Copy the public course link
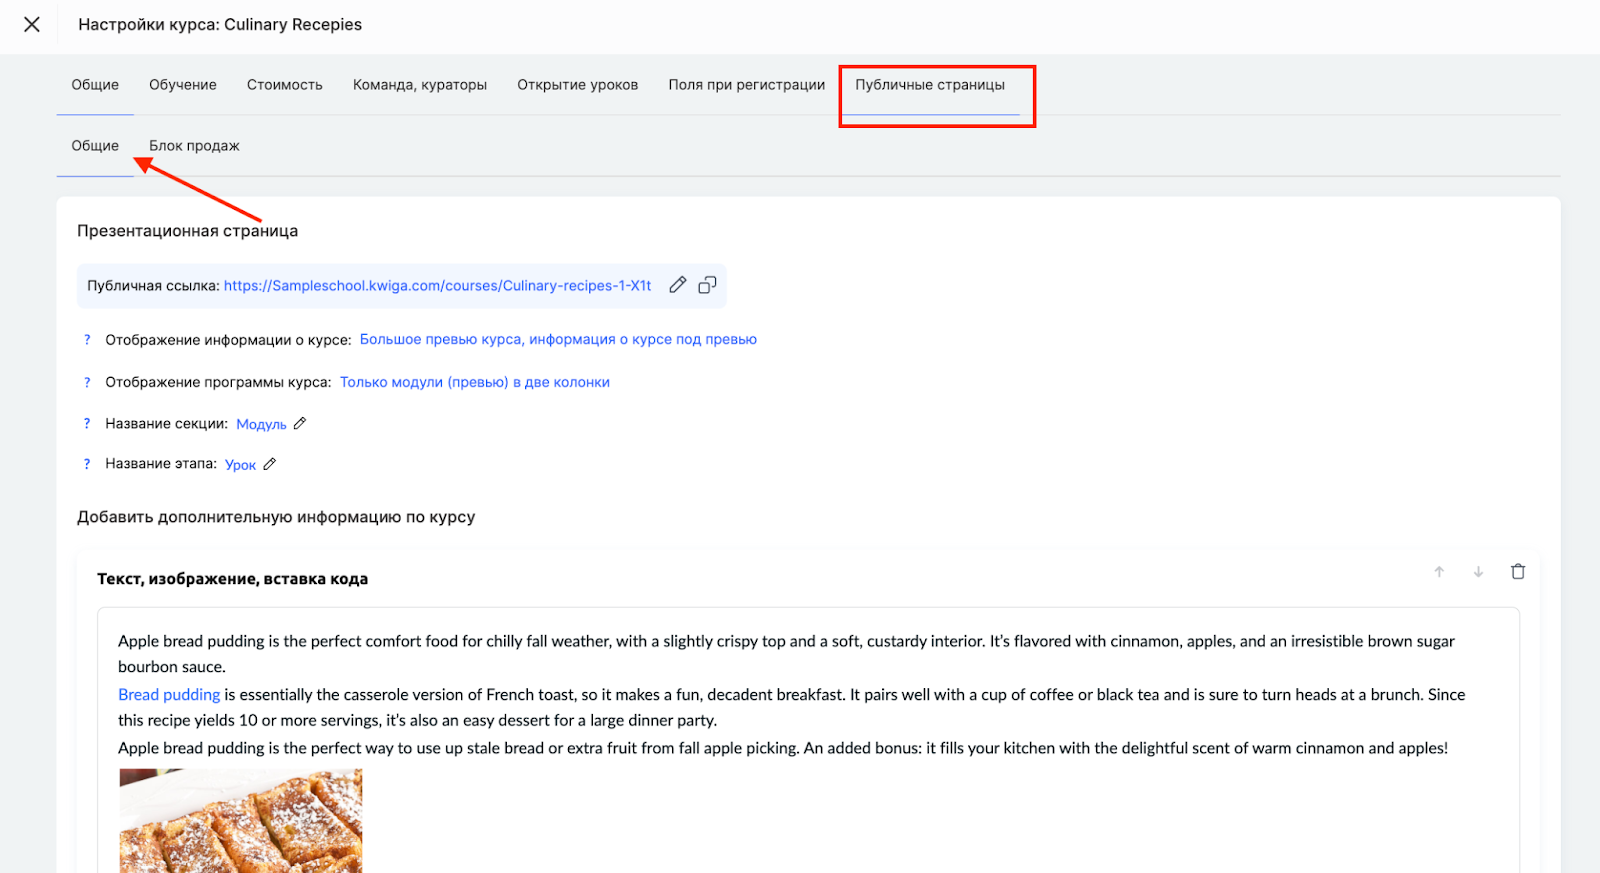The width and height of the screenshot is (1600, 873). pyautogui.click(x=707, y=285)
